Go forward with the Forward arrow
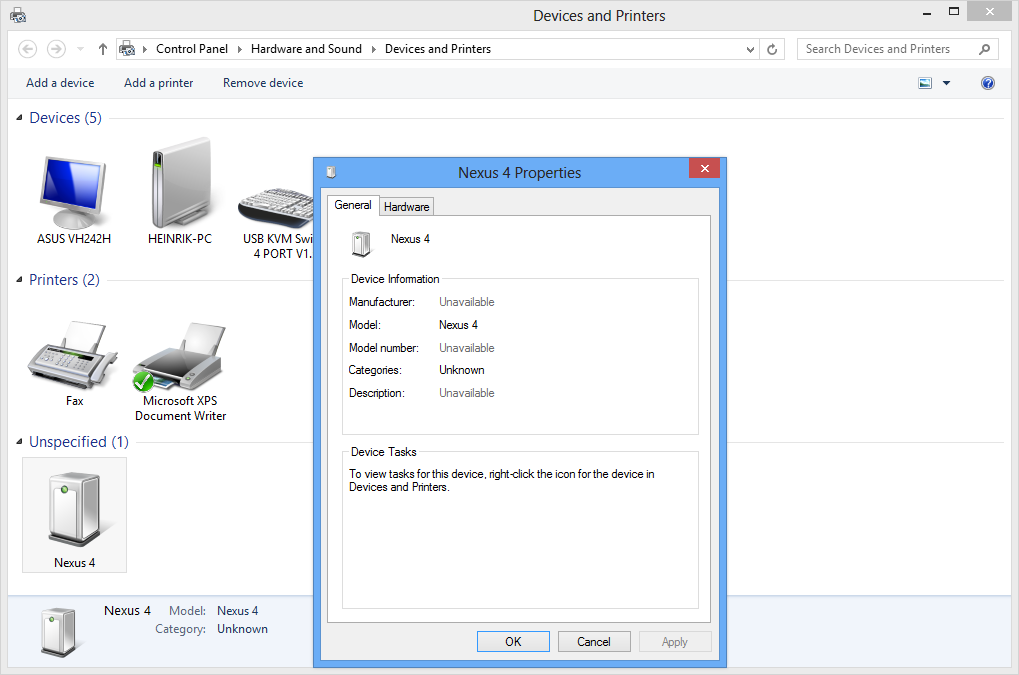The width and height of the screenshot is (1019, 675). [57, 49]
